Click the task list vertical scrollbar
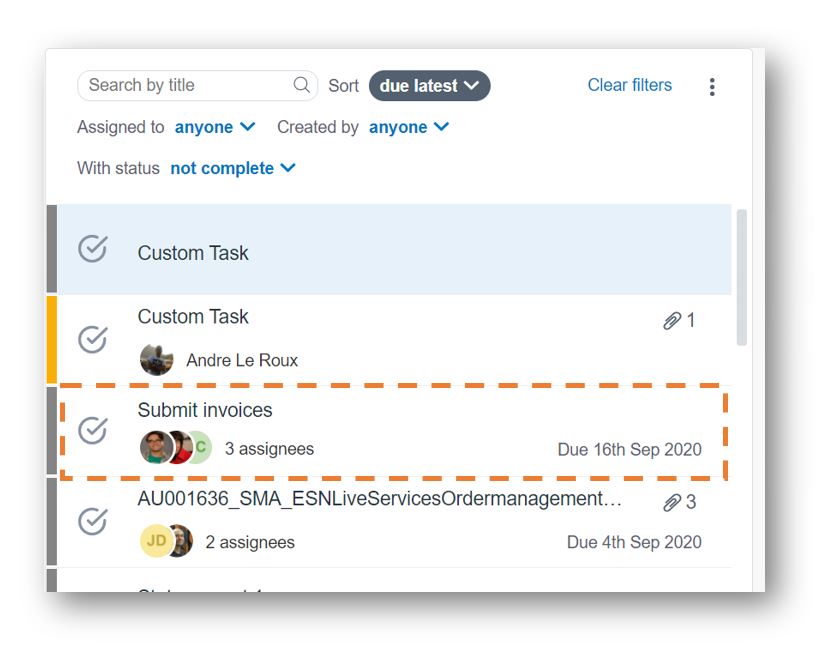This screenshot has height=655, width=835. point(741,277)
